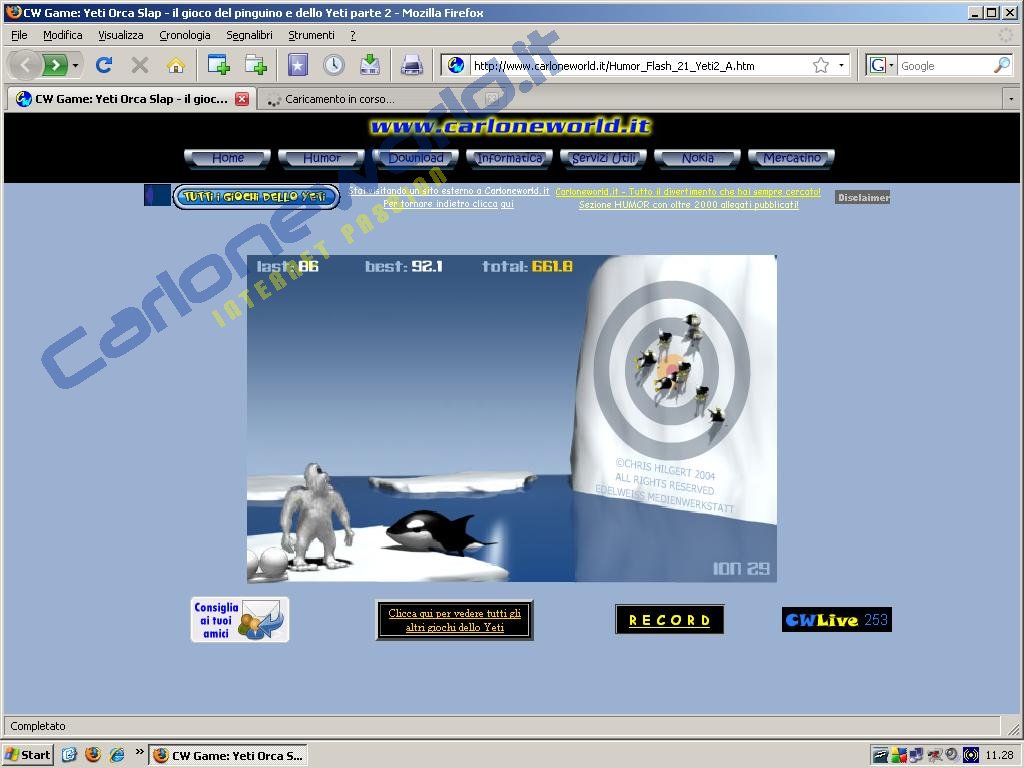Click the Consiglia ai tuoi amici icon
This screenshot has width=1024, height=768.
coord(240,620)
